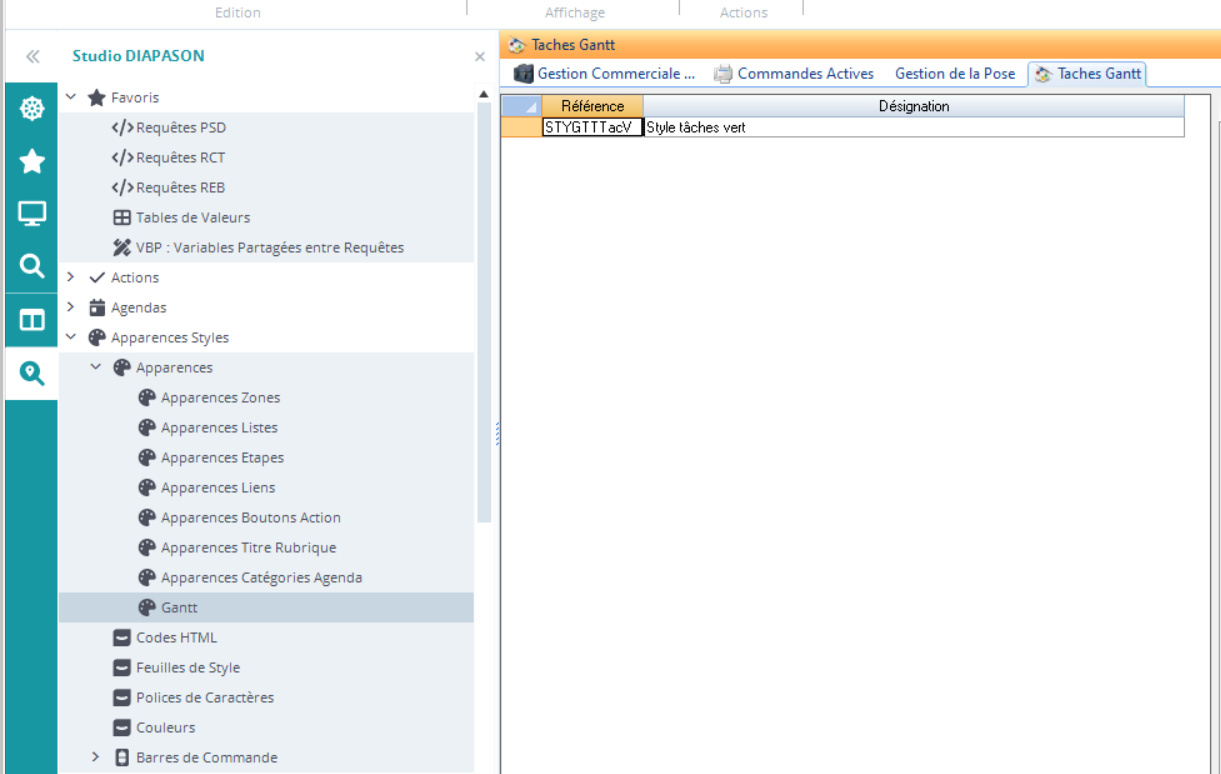Open favorites star icon in sidebar
Screen dimensions: 1221x774
click(32, 161)
